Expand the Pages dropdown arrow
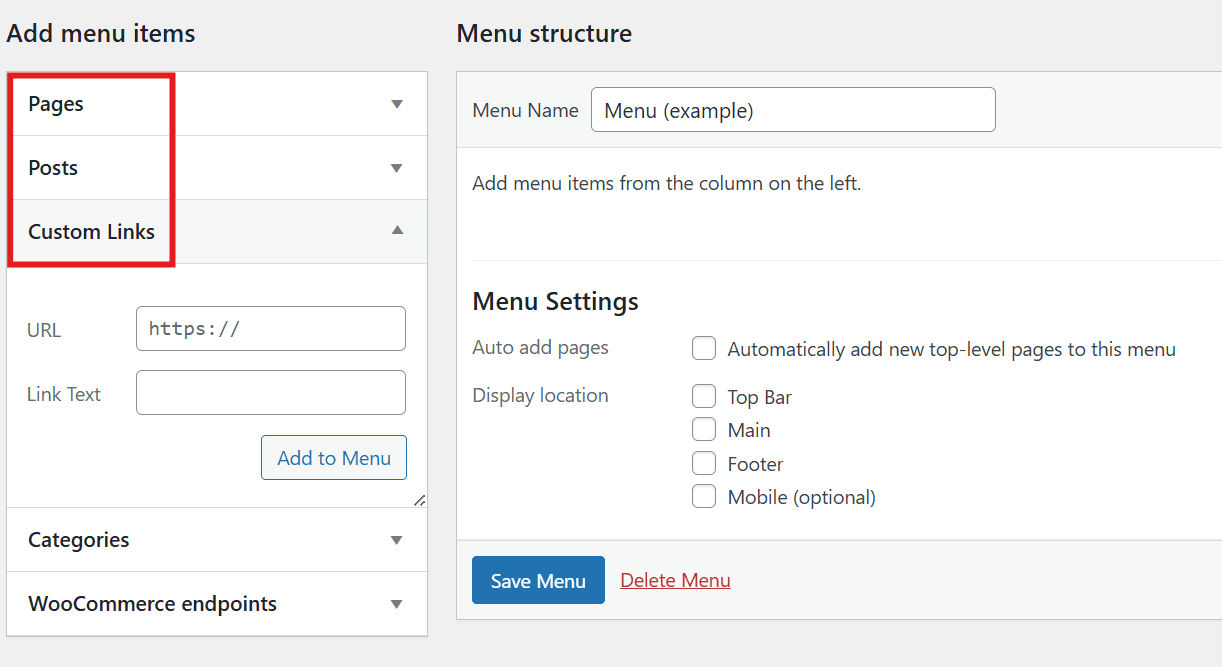Viewport: 1222px width, 667px height. click(397, 103)
